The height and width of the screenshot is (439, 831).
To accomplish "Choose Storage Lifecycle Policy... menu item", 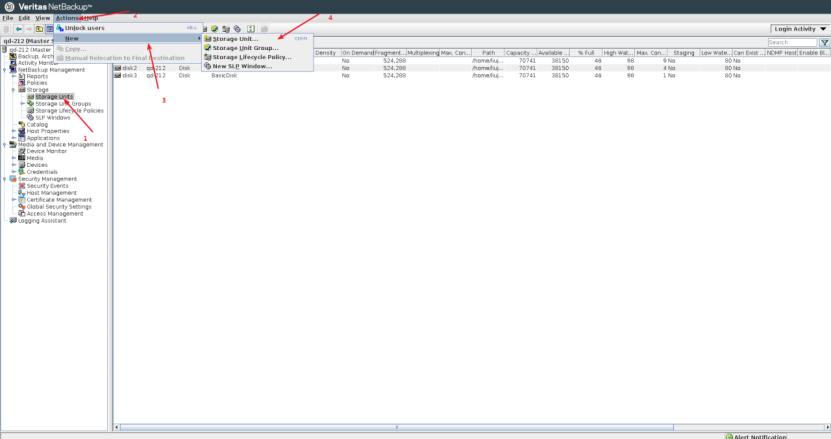I will 257,57.
